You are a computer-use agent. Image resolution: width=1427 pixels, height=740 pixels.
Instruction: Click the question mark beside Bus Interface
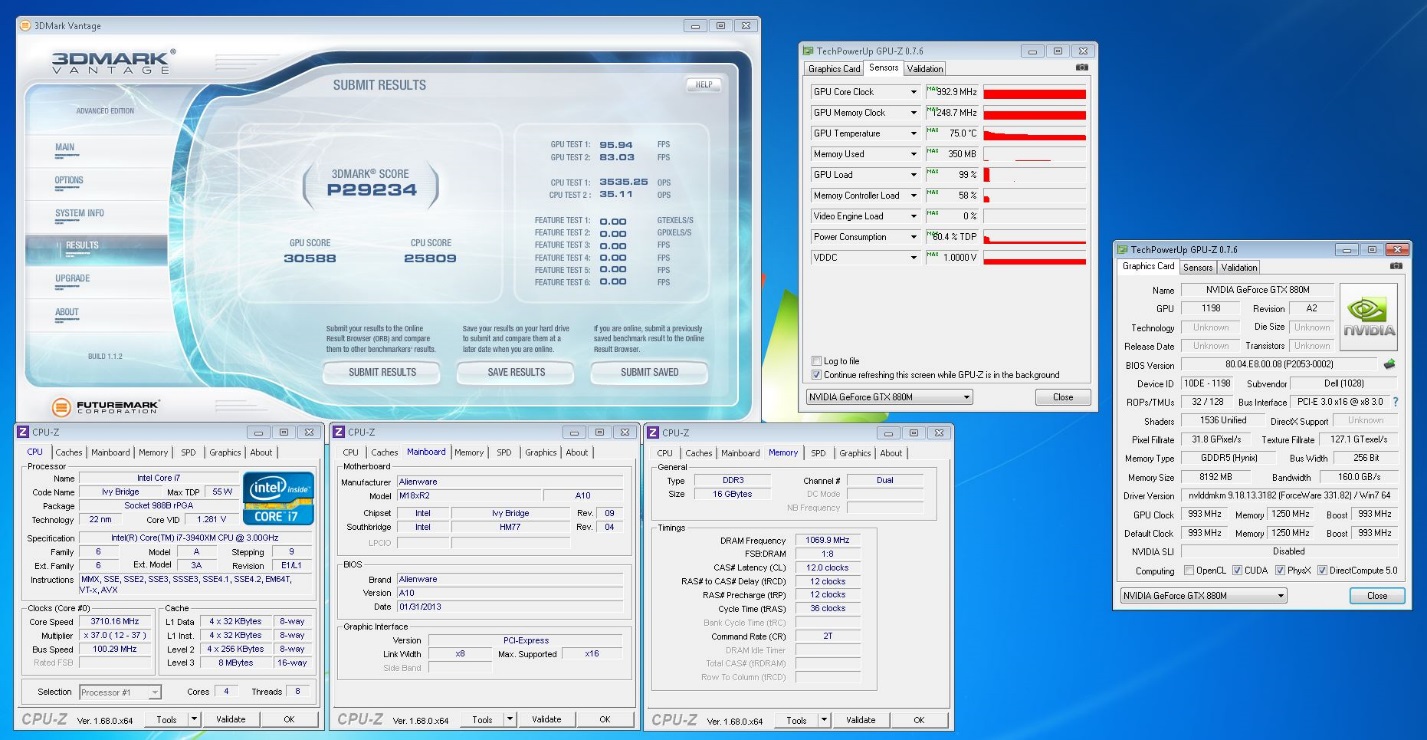click(1395, 402)
